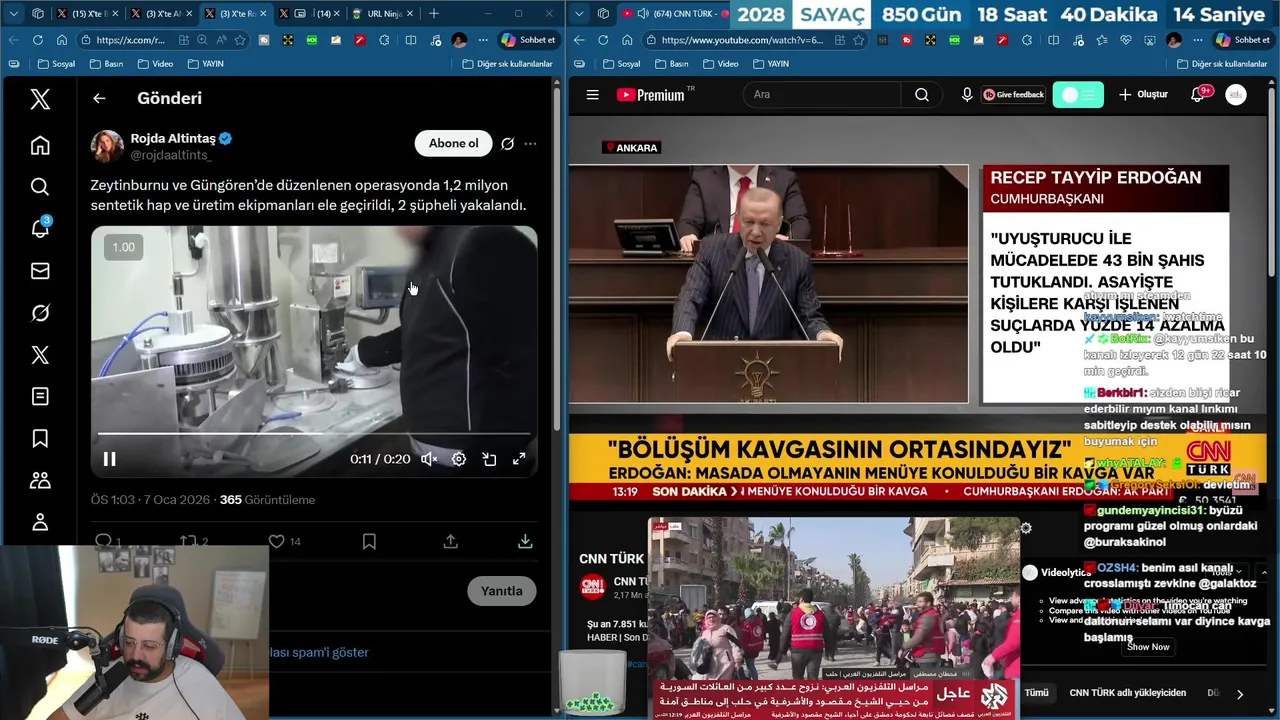1280x720 pixels.
Task: Unmute the X video sound
Action: pos(429,459)
